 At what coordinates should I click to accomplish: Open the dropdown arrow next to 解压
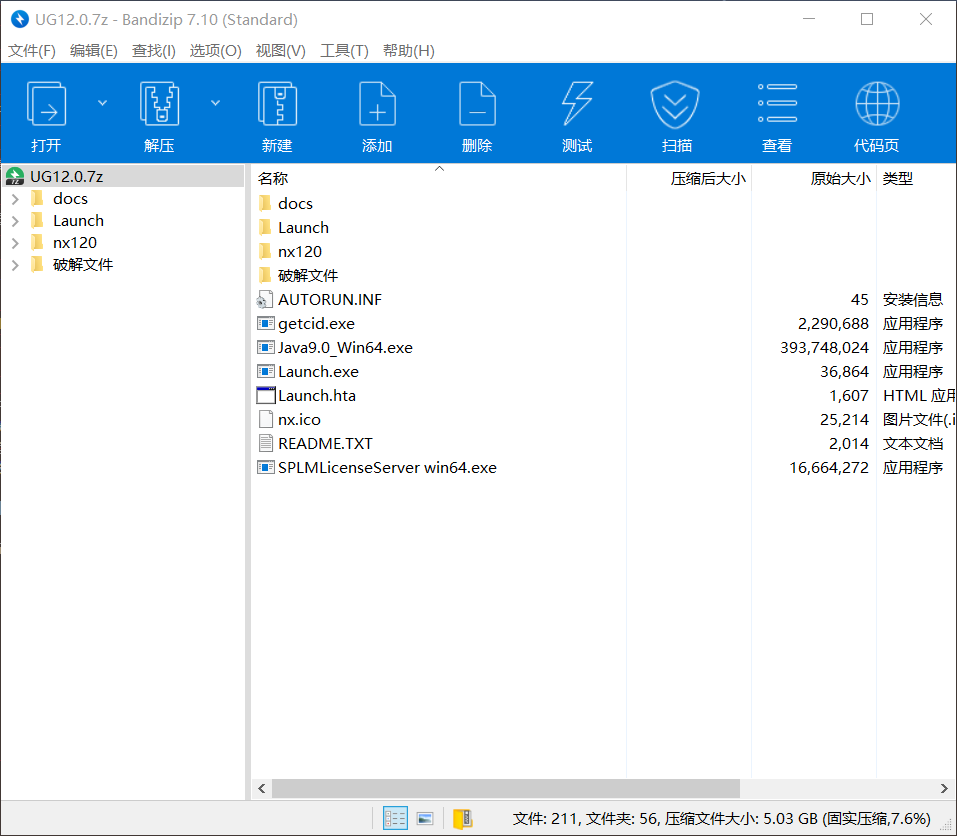pos(215,103)
